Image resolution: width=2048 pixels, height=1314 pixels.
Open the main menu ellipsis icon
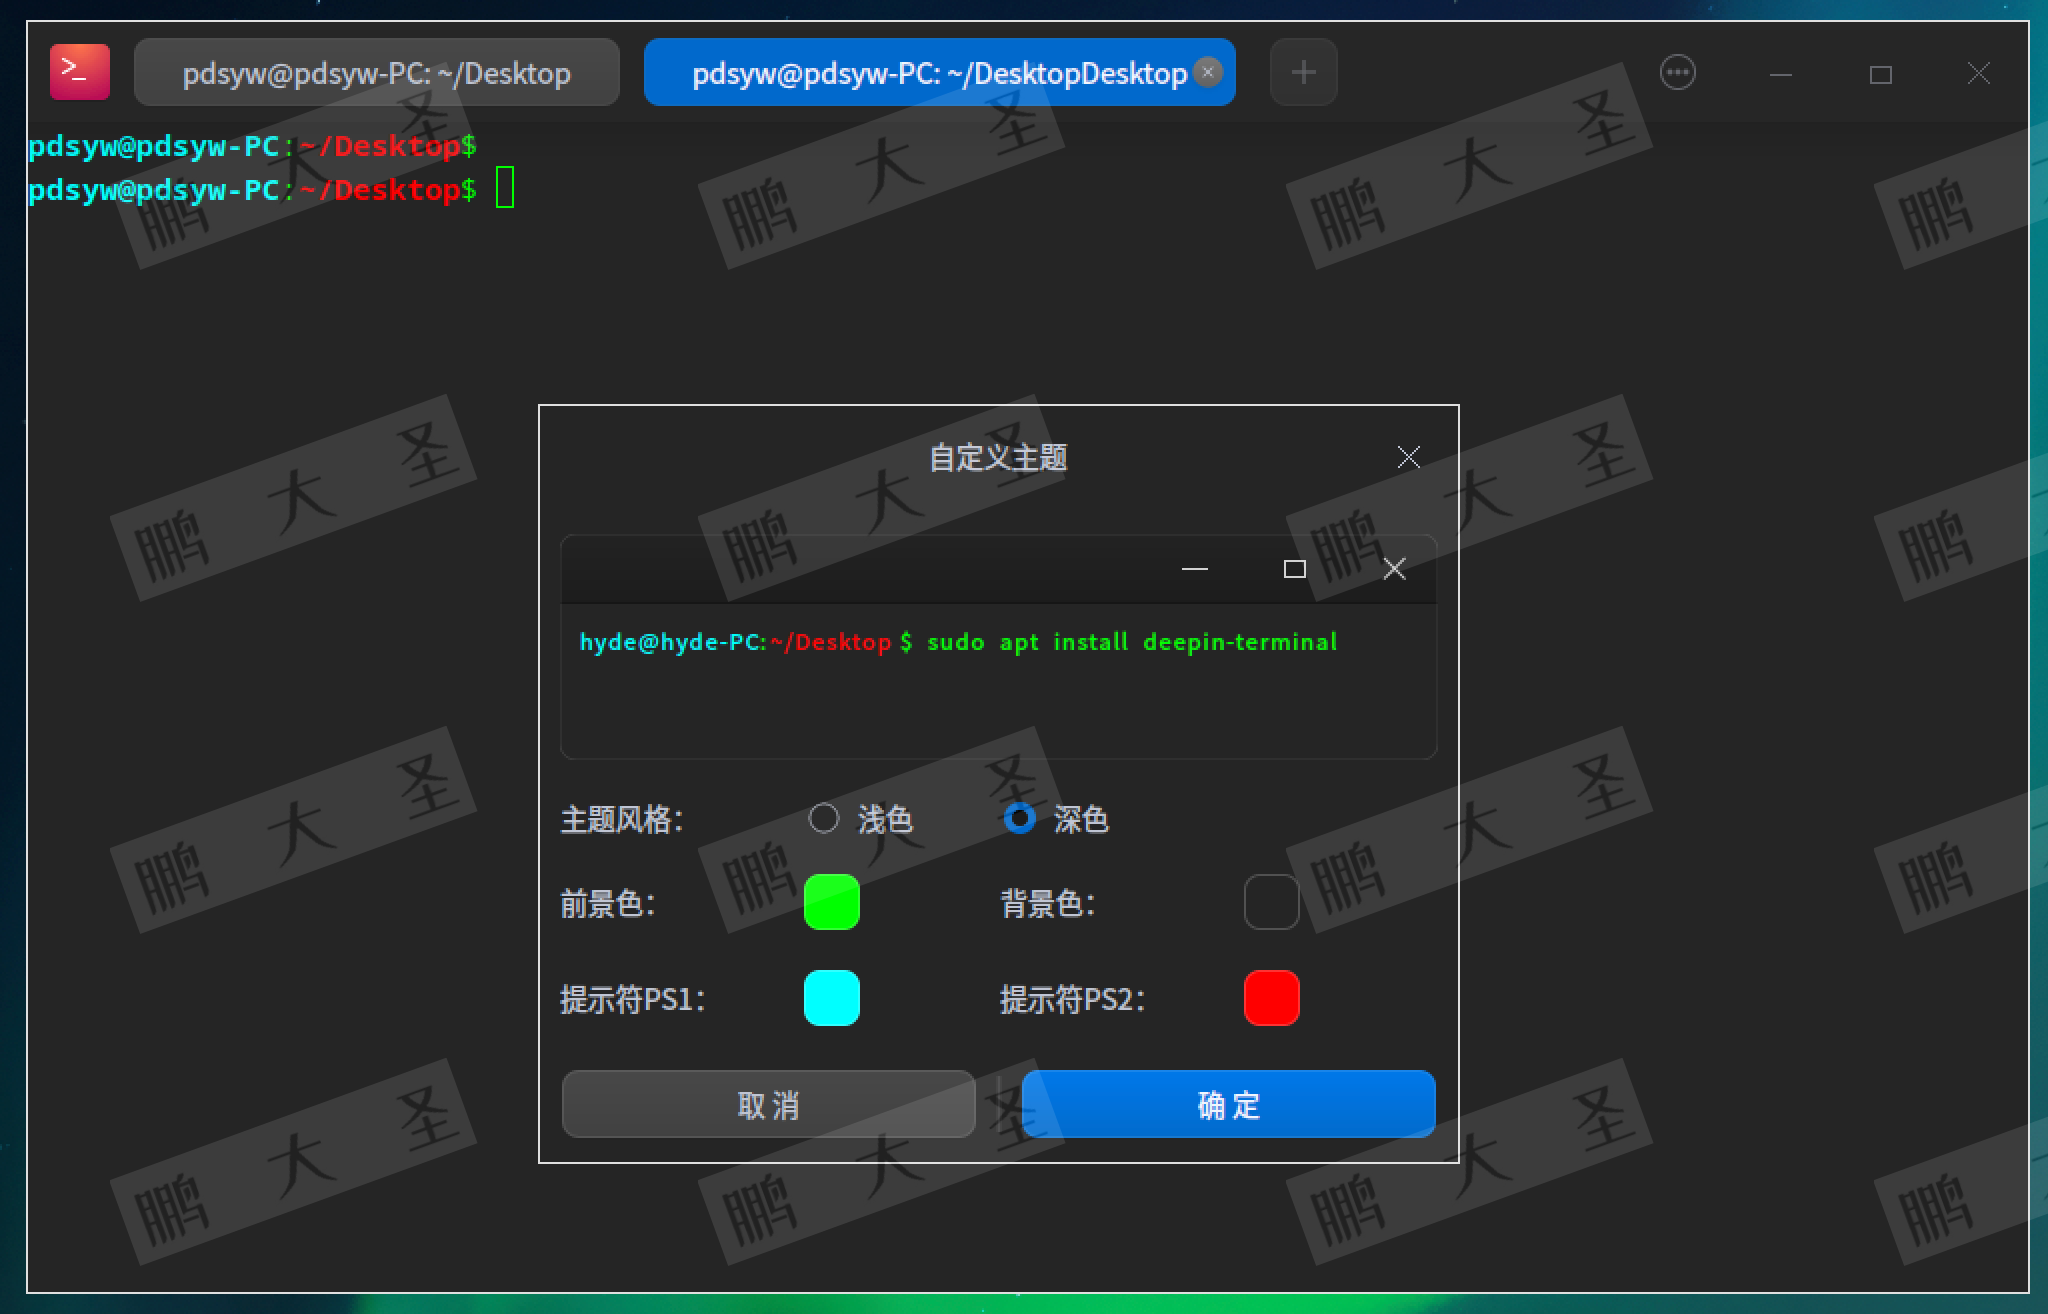(x=1677, y=72)
